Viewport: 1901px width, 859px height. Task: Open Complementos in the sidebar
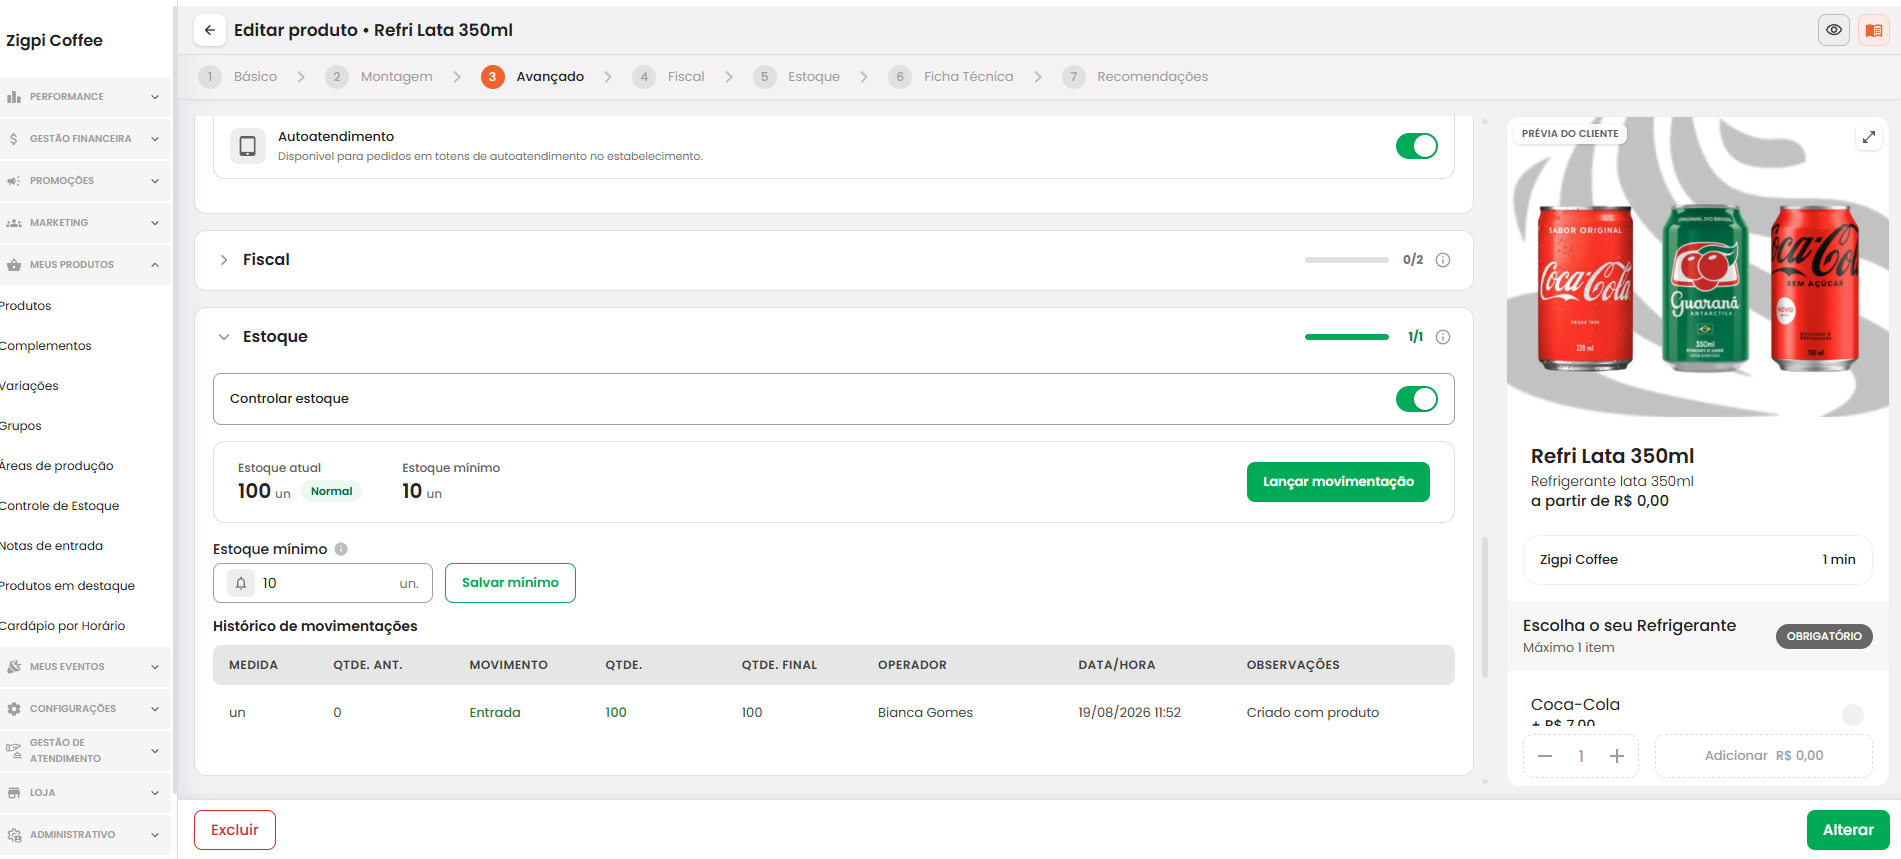[46, 346]
